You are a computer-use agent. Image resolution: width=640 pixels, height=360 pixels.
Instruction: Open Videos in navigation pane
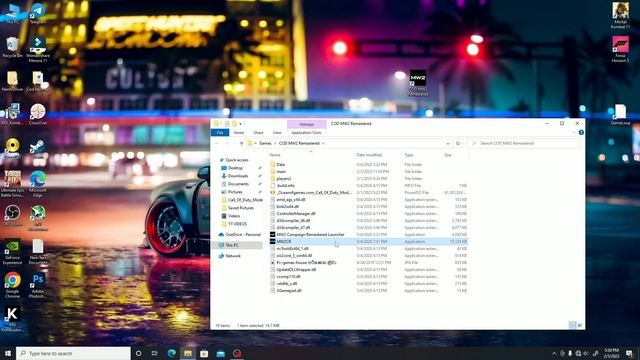[x=234, y=216]
